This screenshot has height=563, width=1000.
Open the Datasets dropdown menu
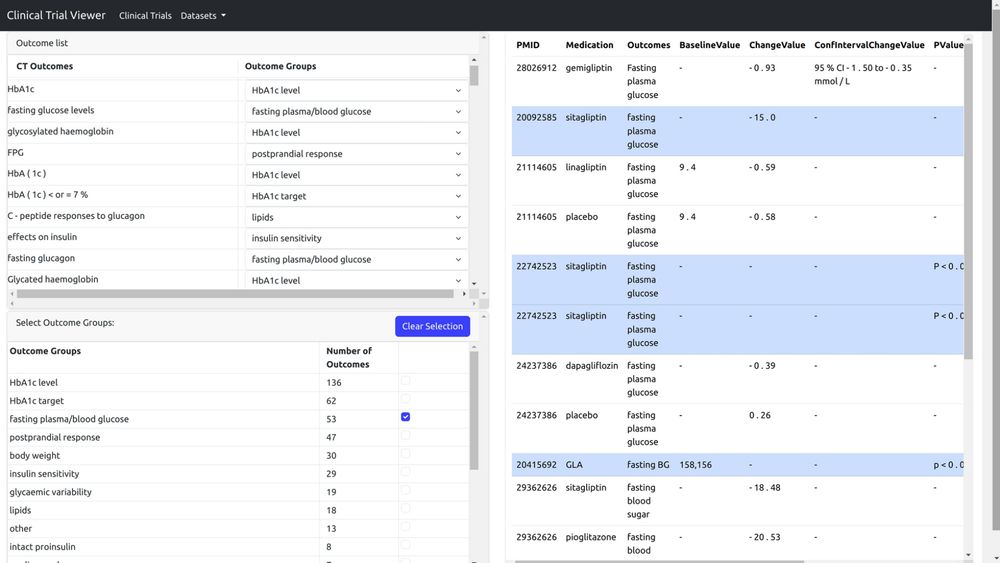203,15
